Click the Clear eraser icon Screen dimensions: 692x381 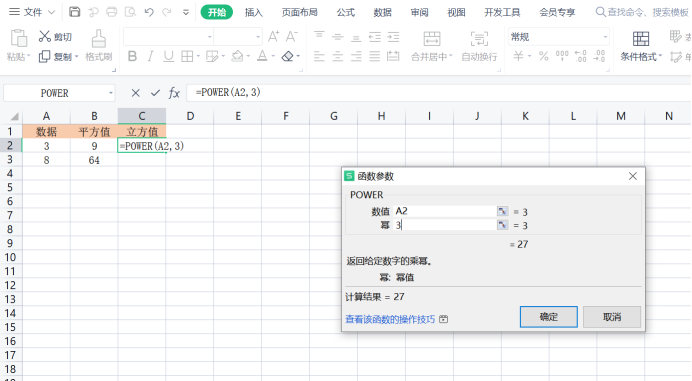288,56
